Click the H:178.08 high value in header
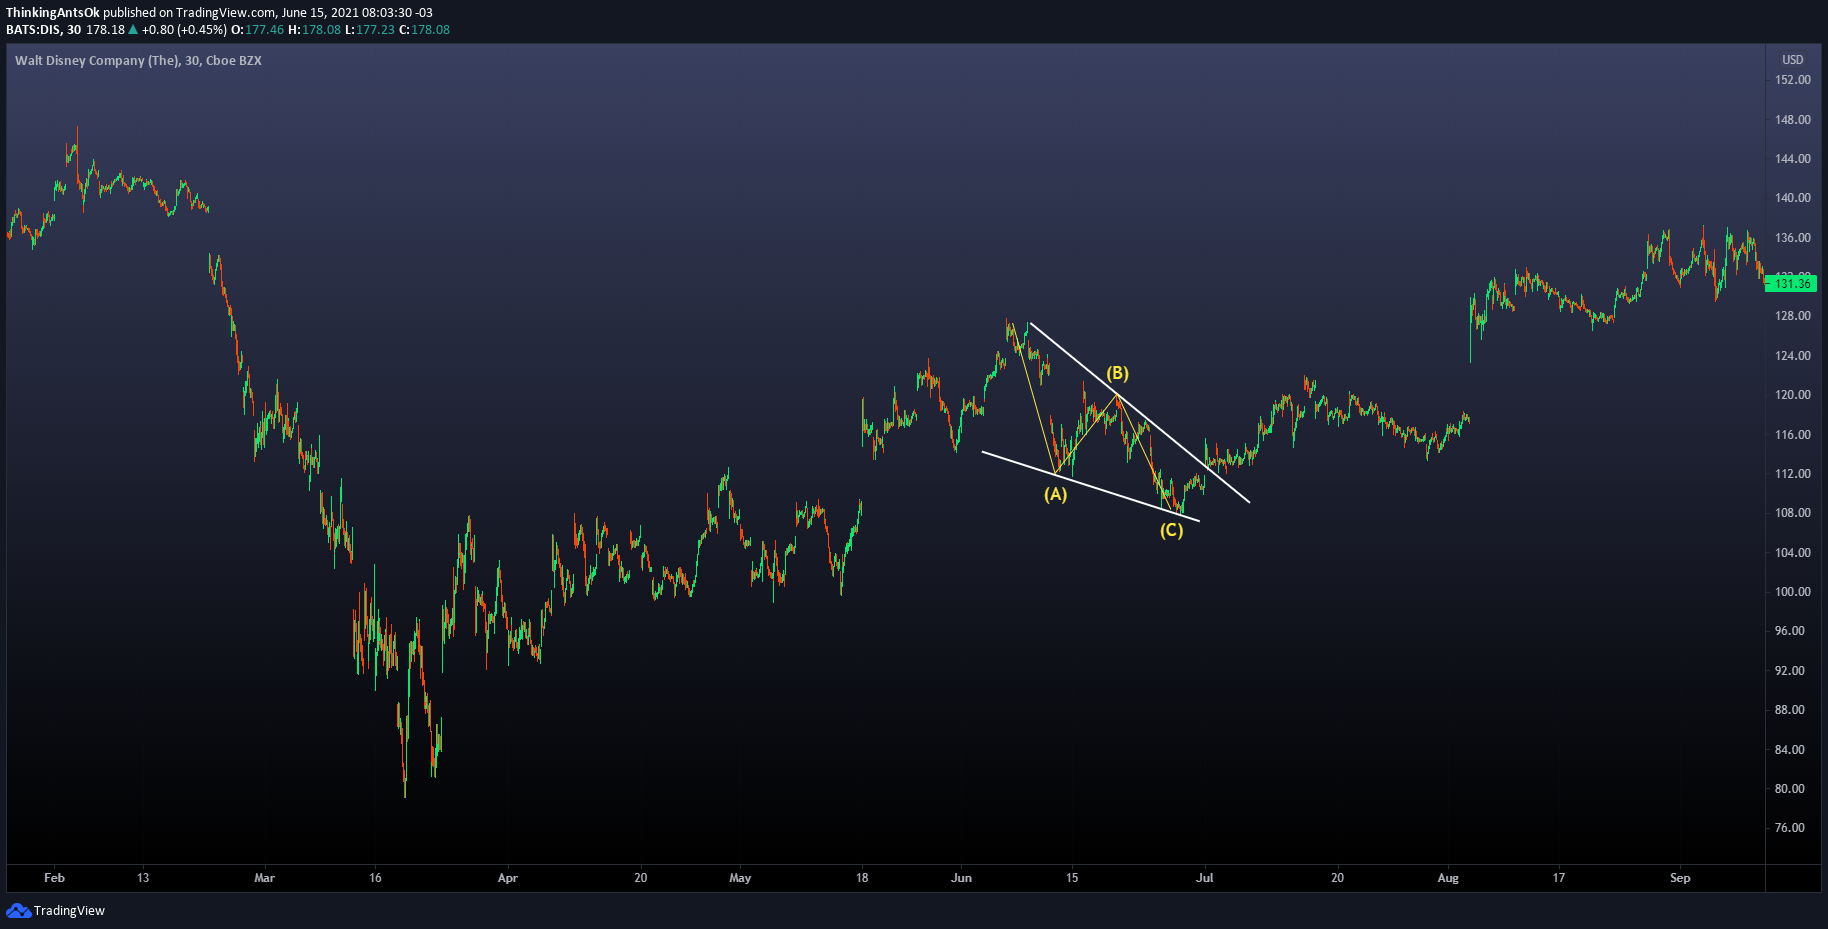The image size is (1828, 929). [314, 30]
